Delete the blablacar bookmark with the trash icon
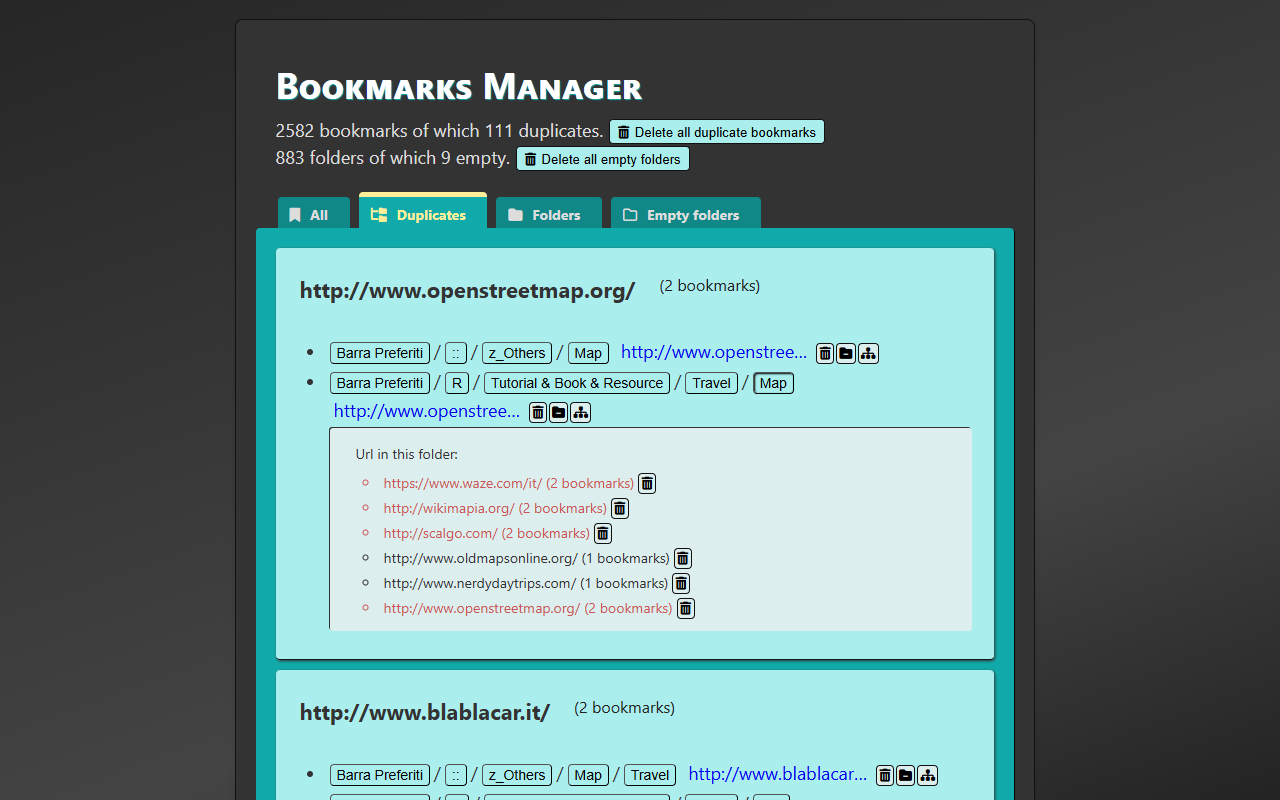Screen dimensions: 1280x800 tap(885, 775)
